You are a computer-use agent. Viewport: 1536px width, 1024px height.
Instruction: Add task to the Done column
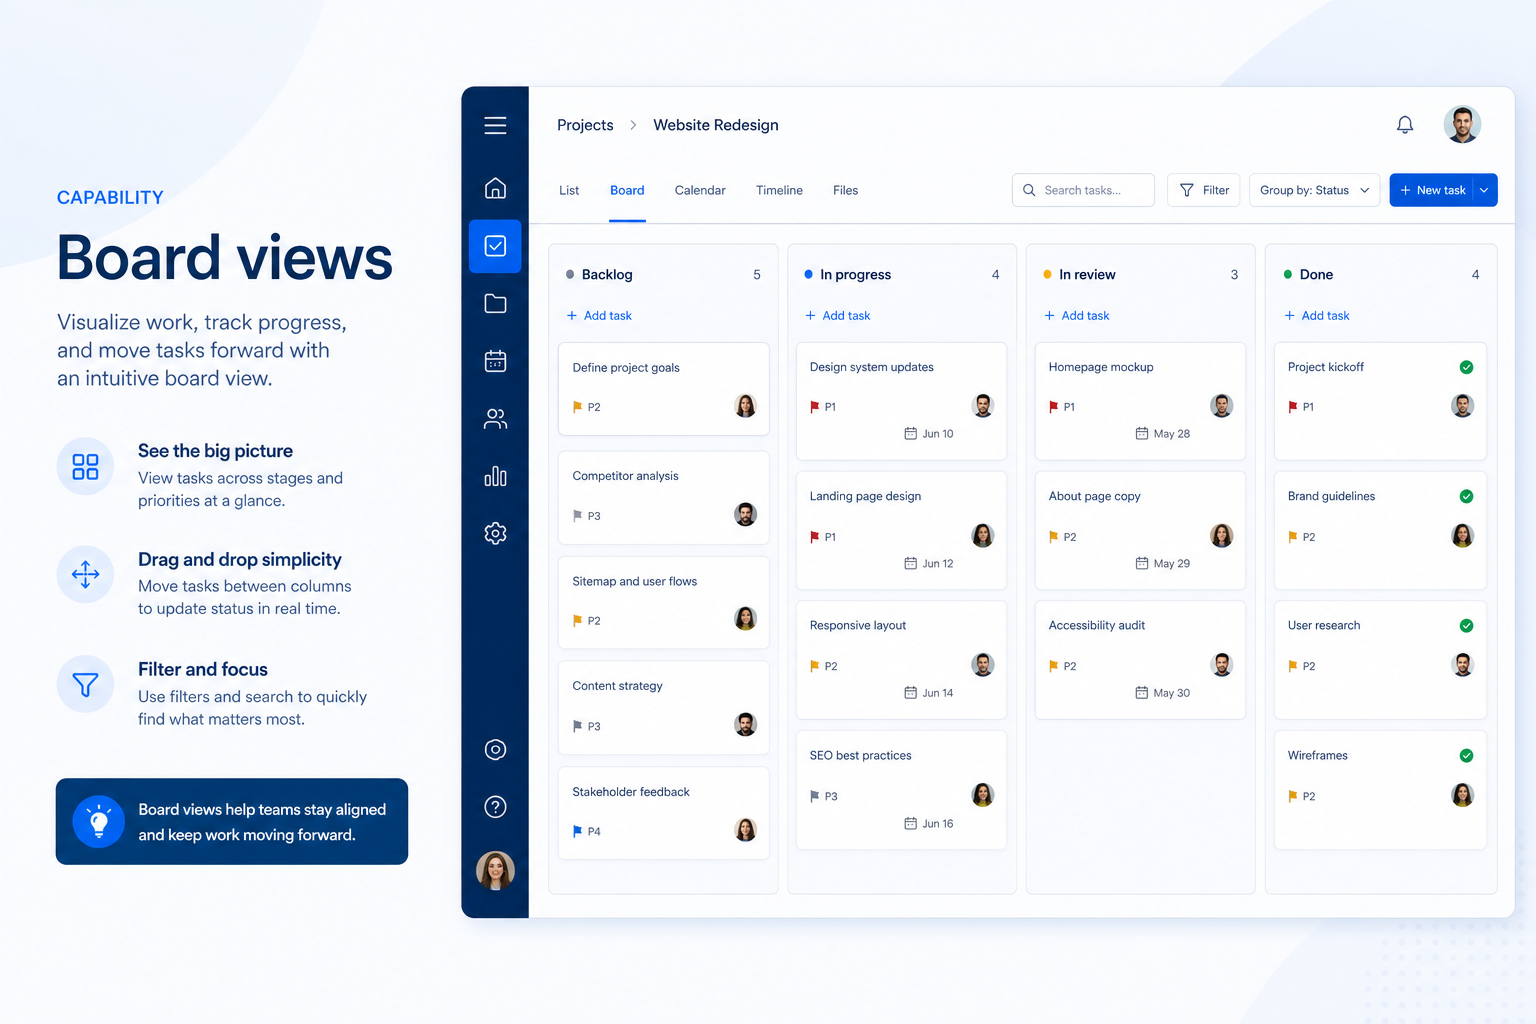click(x=1317, y=316)
